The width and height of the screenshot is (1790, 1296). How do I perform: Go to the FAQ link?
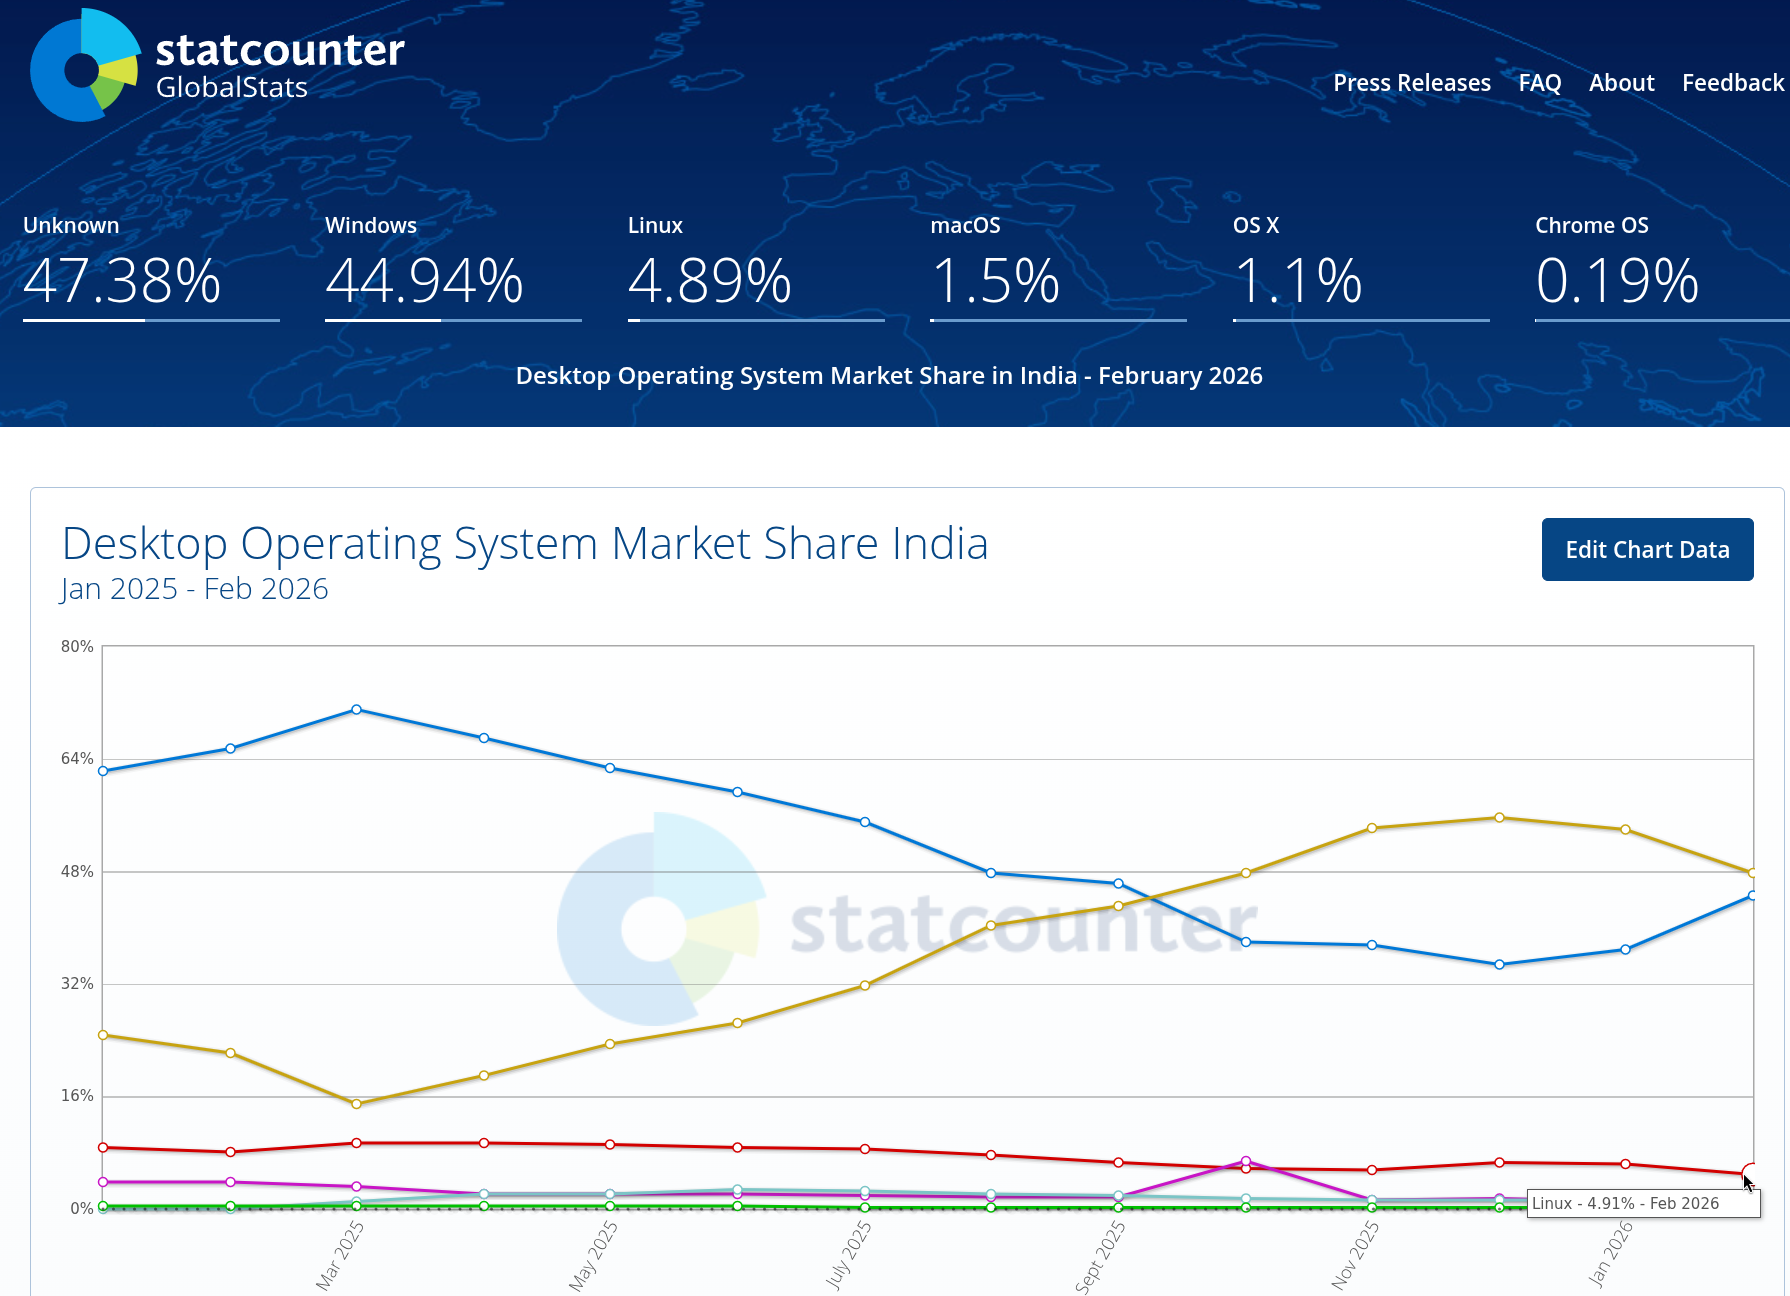tap(1540, 83)
